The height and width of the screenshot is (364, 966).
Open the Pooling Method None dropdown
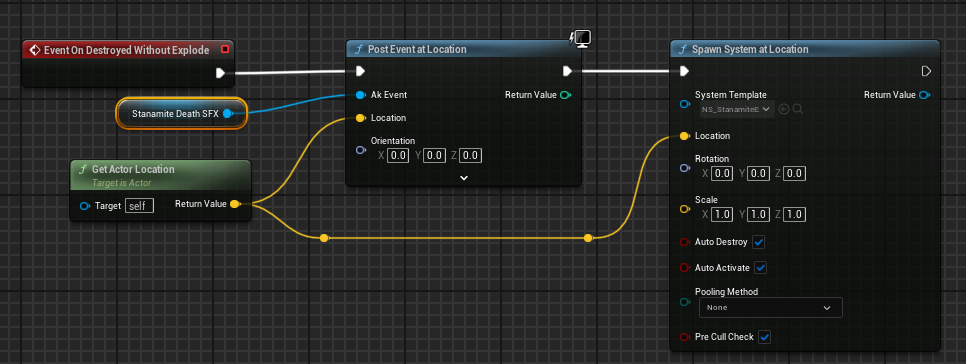click(x=771, y=307)
